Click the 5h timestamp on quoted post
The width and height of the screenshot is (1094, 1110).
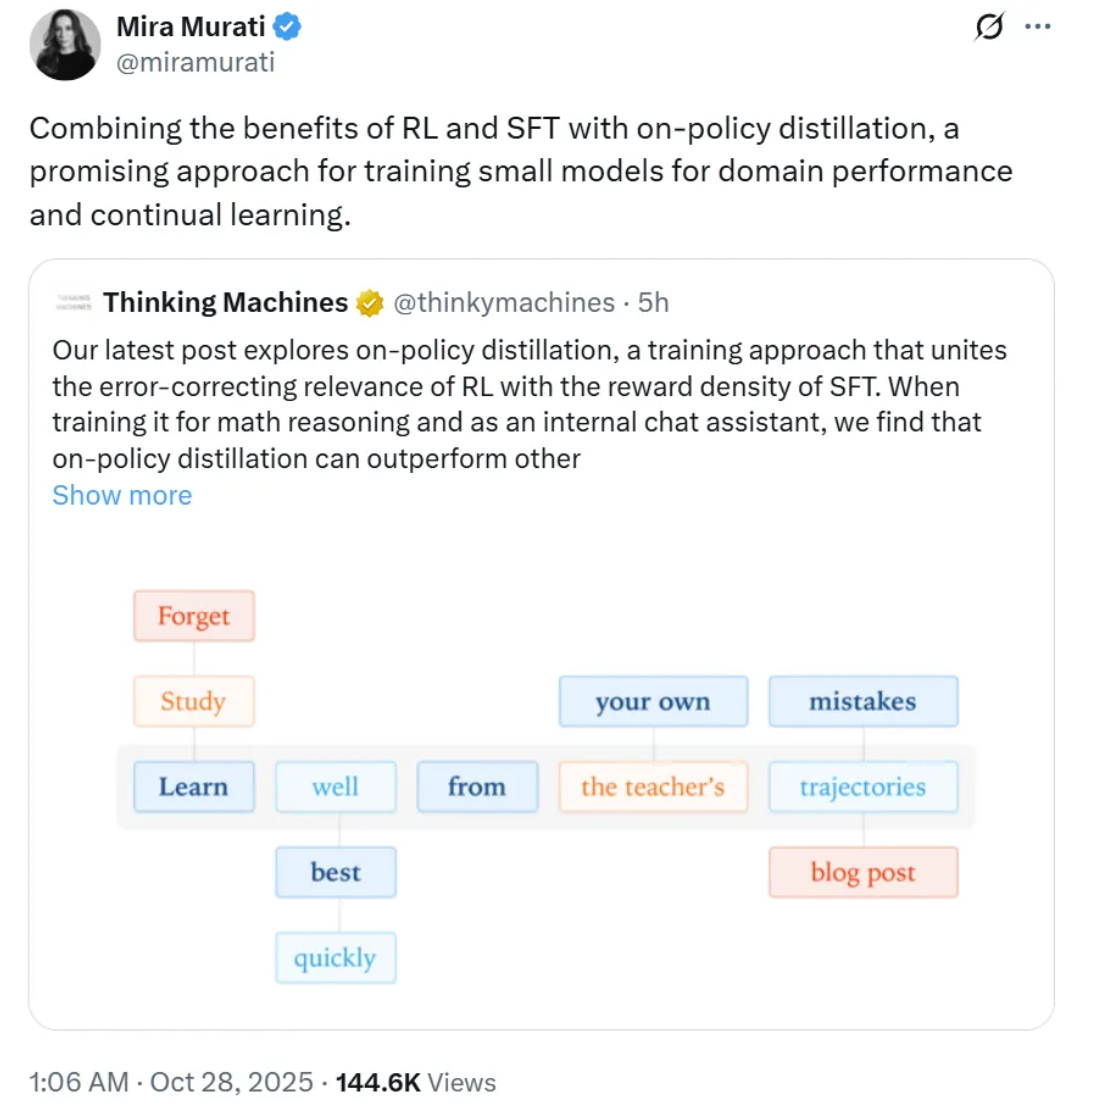point(654,303)
